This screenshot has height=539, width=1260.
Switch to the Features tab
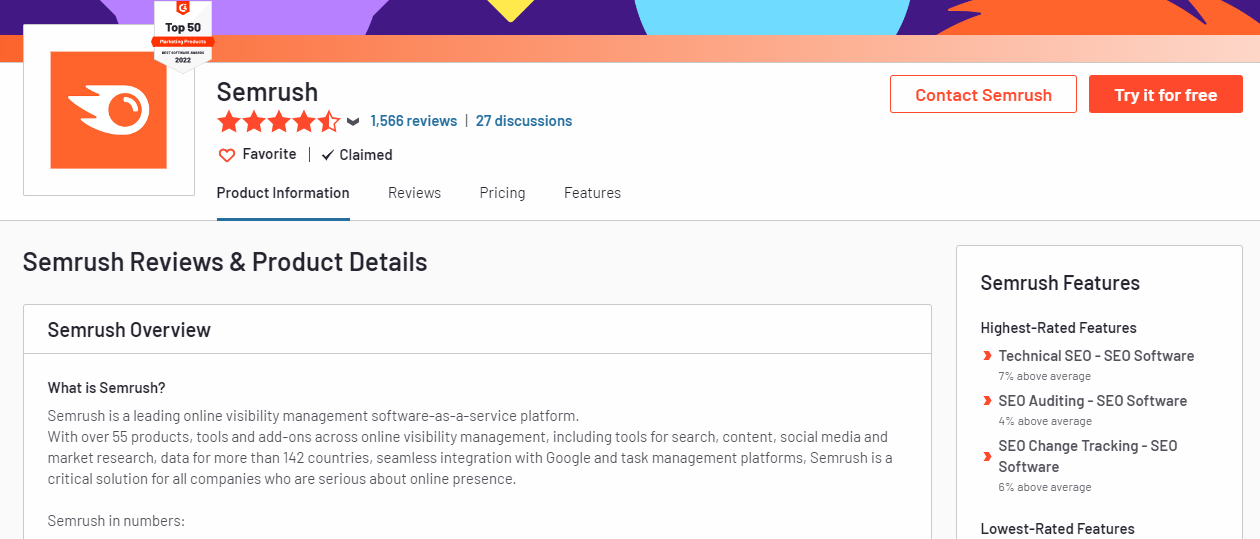click(592, 193)
